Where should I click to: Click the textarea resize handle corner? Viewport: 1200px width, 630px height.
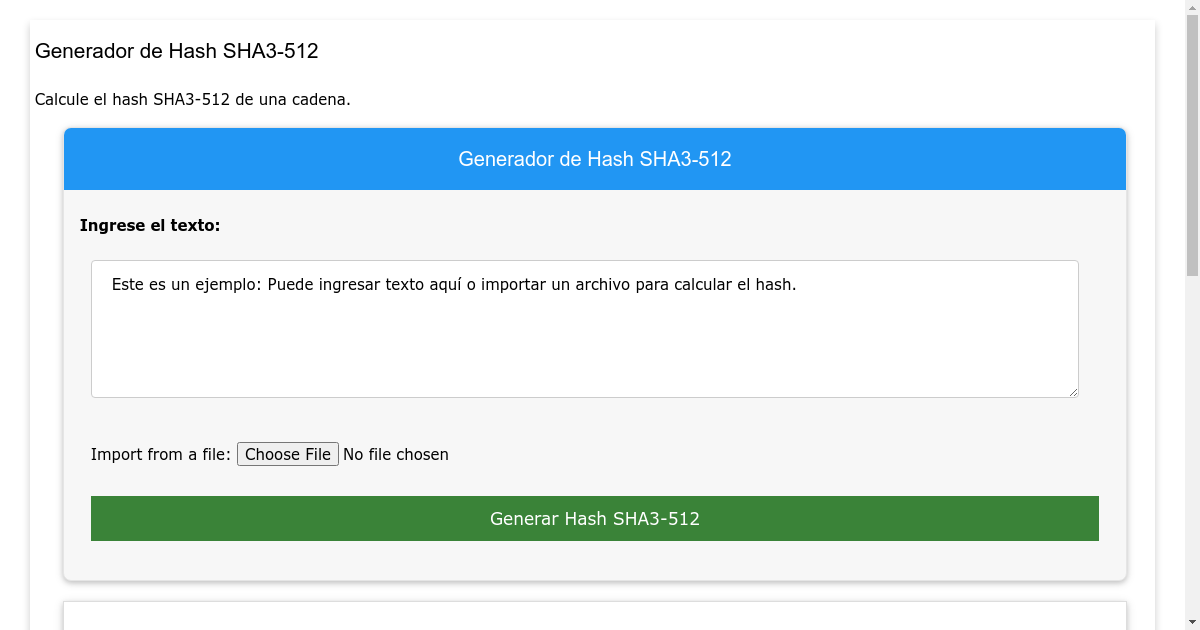(x=1074, y=392)
